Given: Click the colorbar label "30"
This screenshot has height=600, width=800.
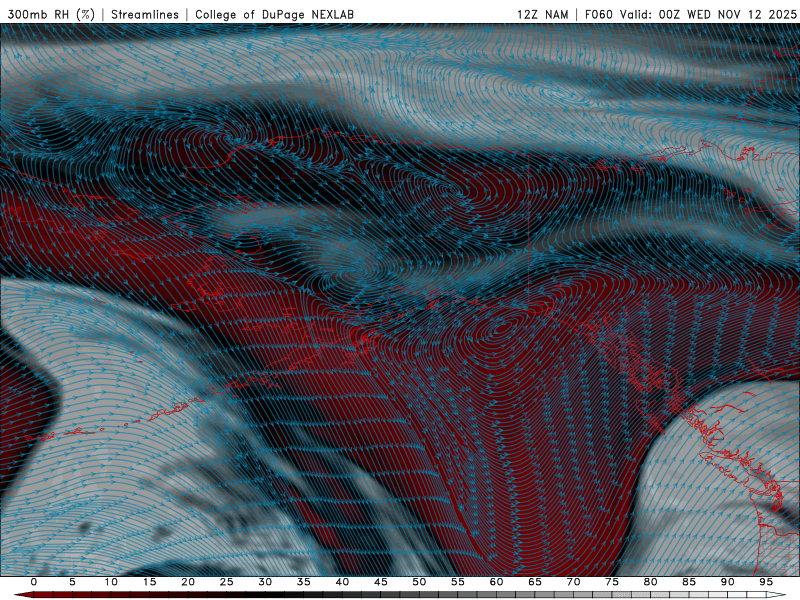Looking at the screenshot, I should pyautogui.click(x=265, y=582).
